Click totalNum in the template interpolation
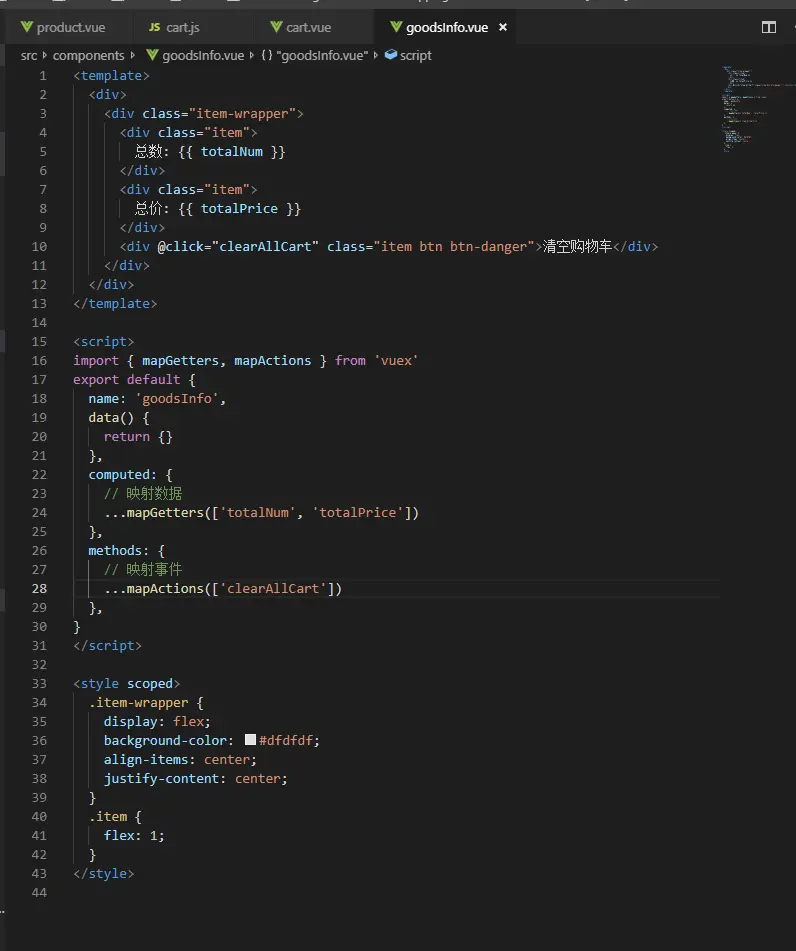 (x=232, y=152)
